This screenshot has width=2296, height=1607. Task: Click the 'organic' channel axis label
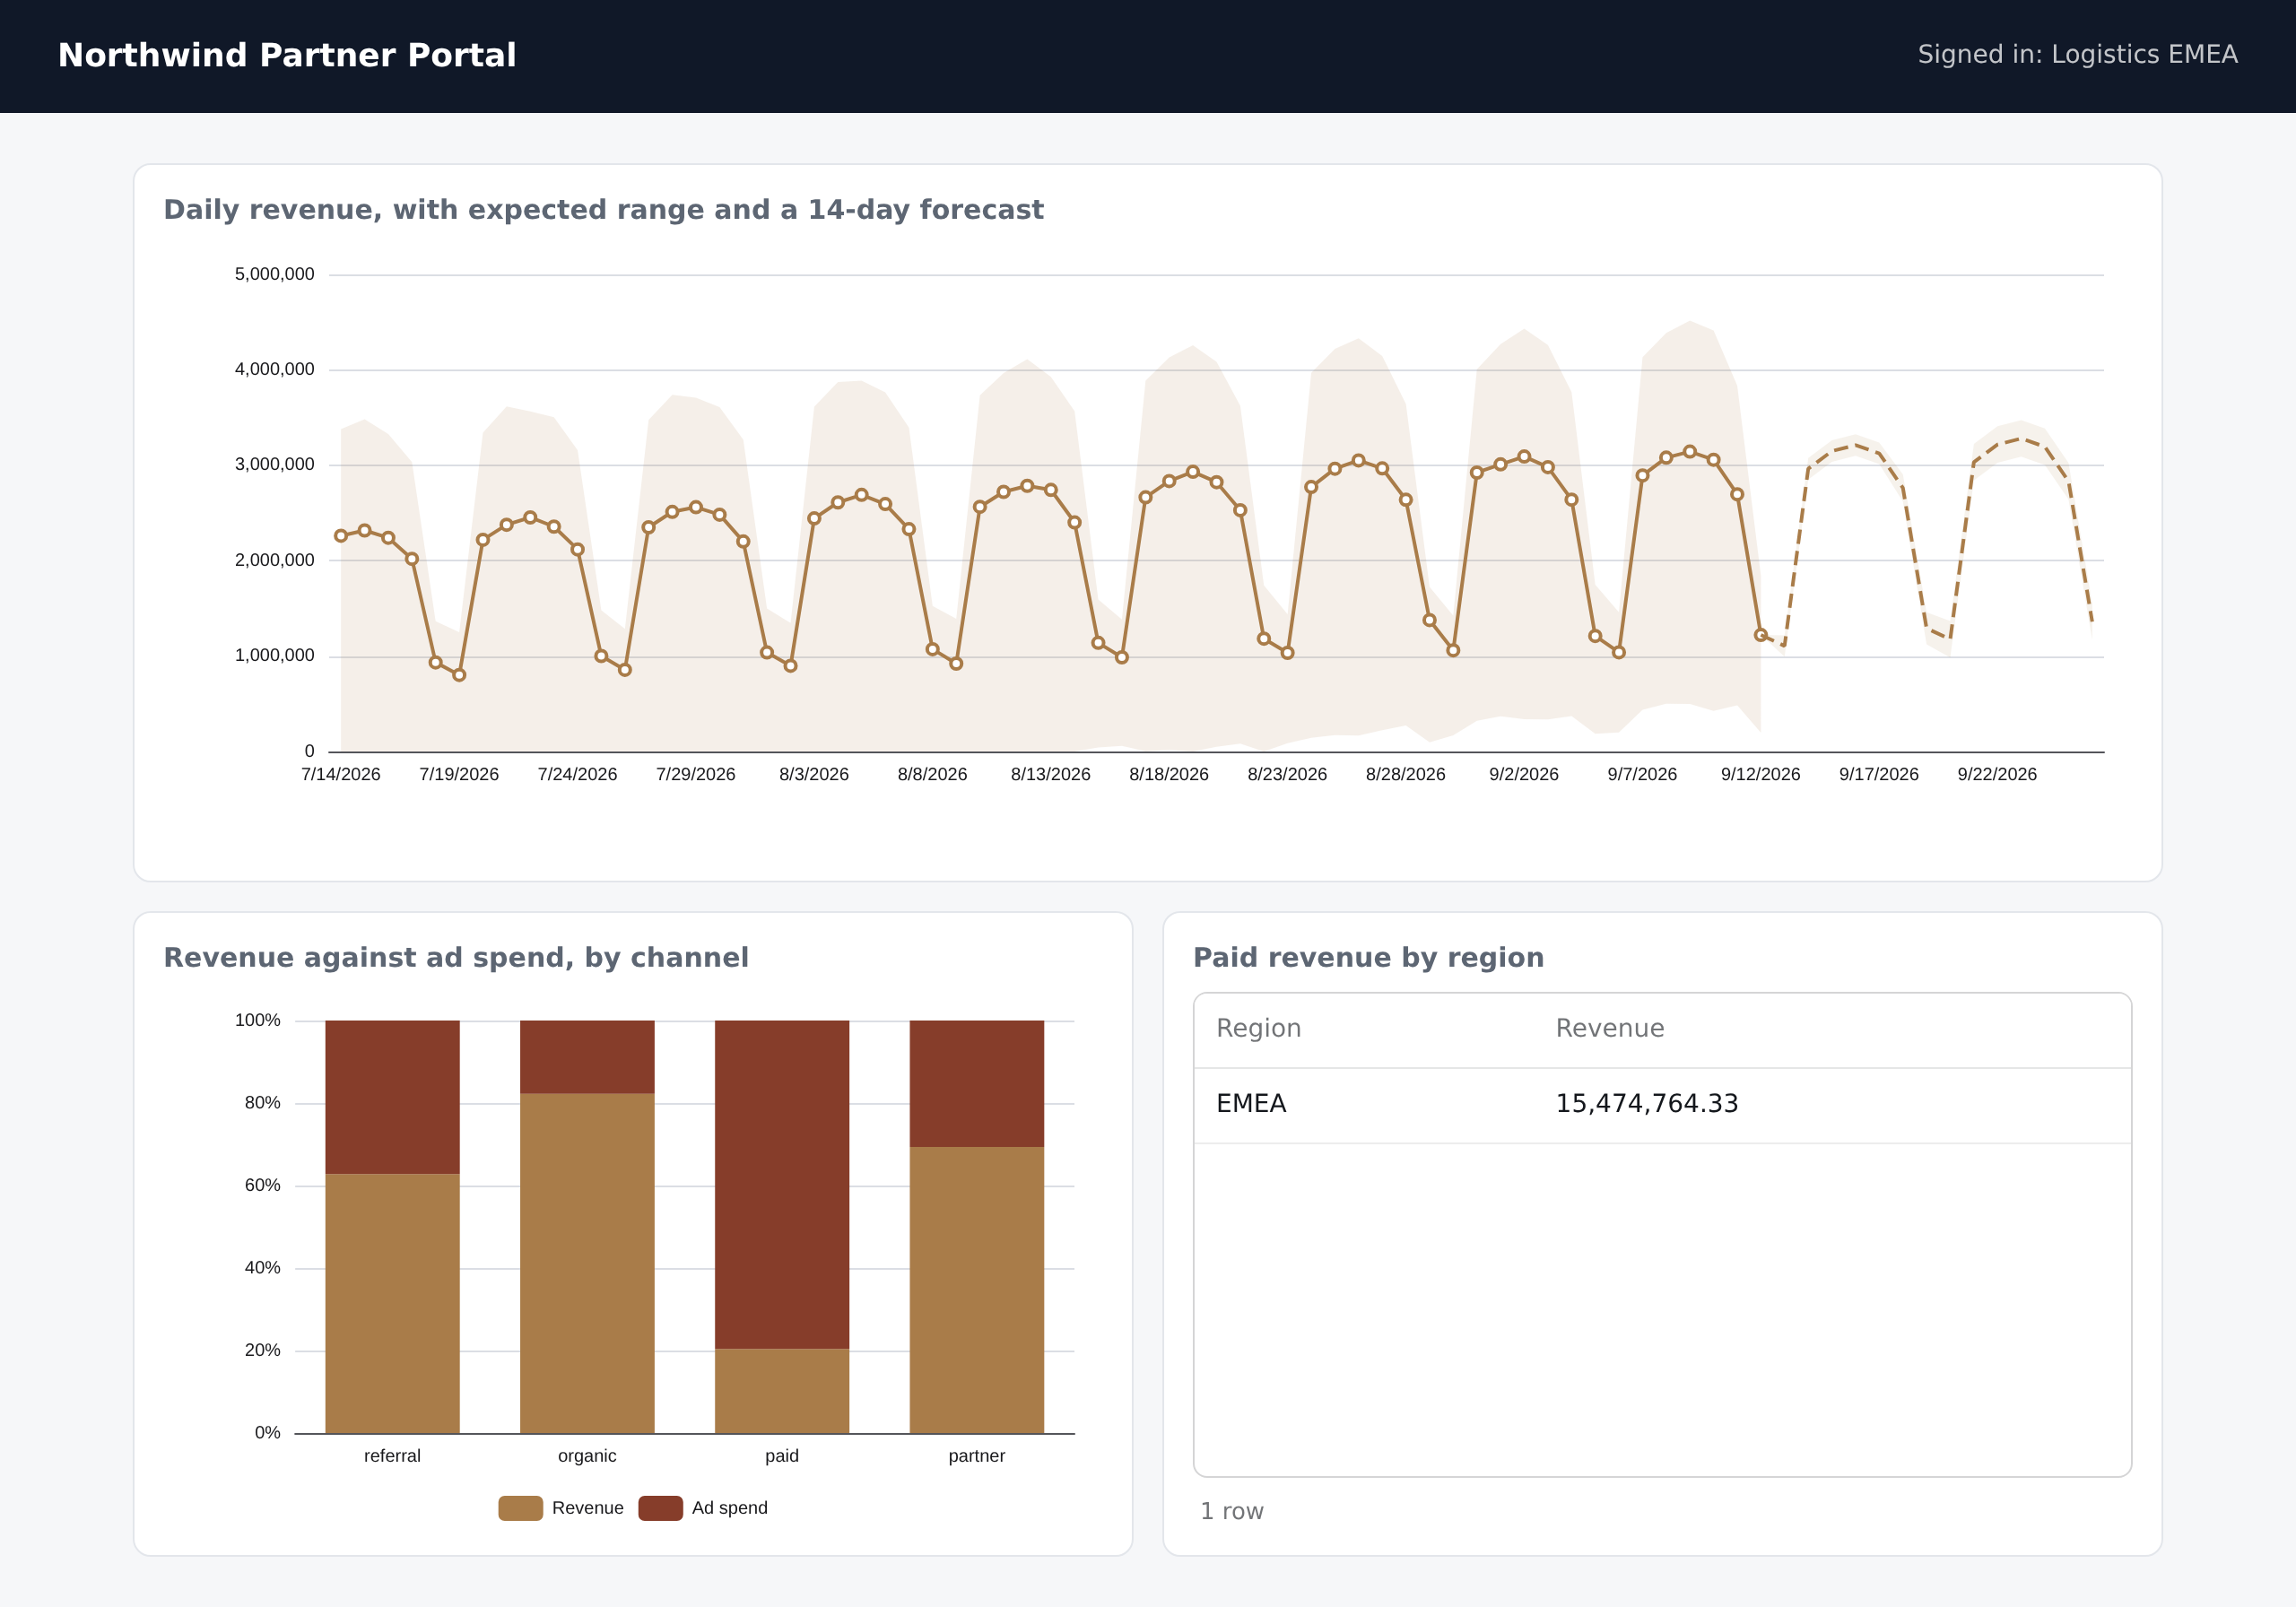point(587,1456)
